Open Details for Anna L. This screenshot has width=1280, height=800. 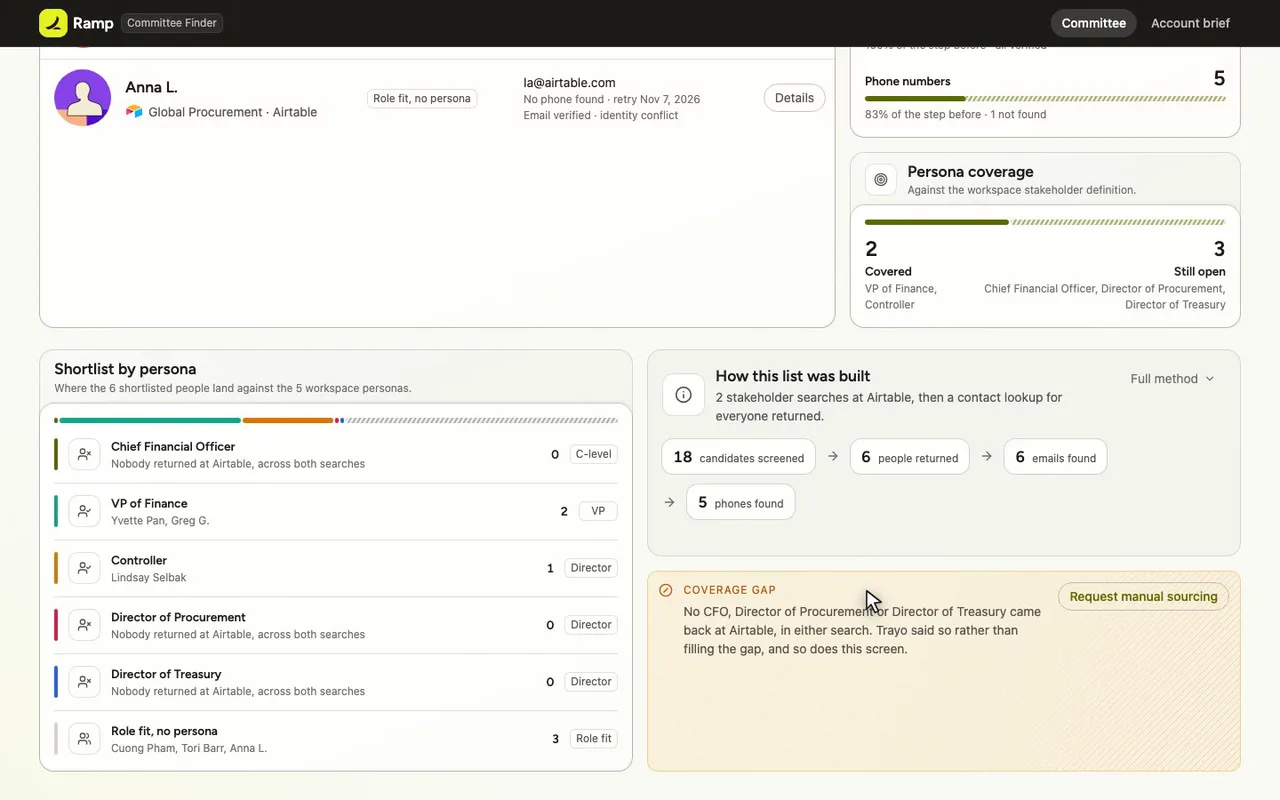[794, 98]
